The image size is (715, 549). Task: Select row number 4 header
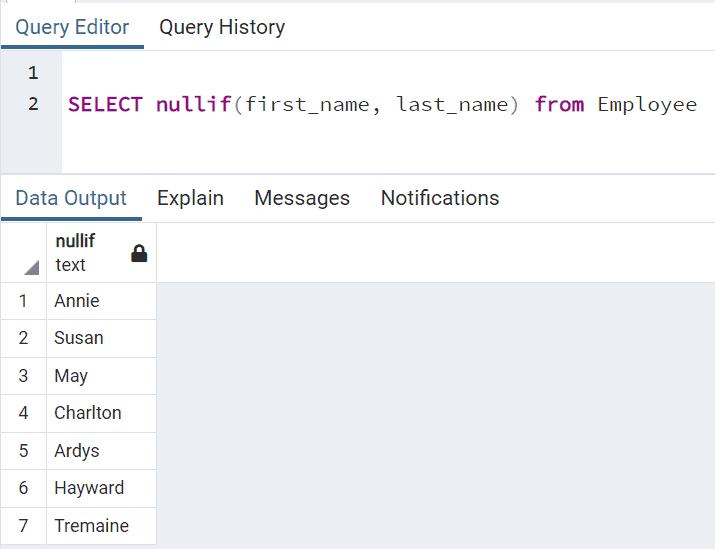(24, 413)
